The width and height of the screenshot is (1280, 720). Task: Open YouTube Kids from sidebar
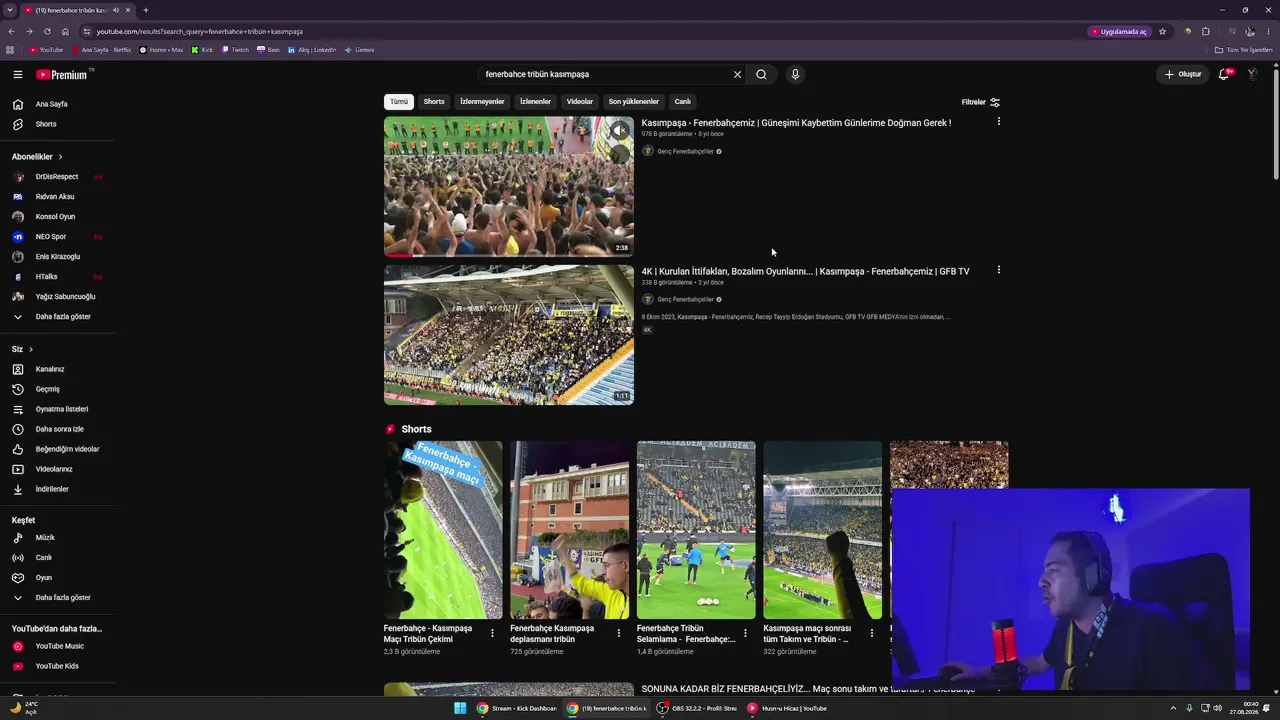[x=57, y=666]
